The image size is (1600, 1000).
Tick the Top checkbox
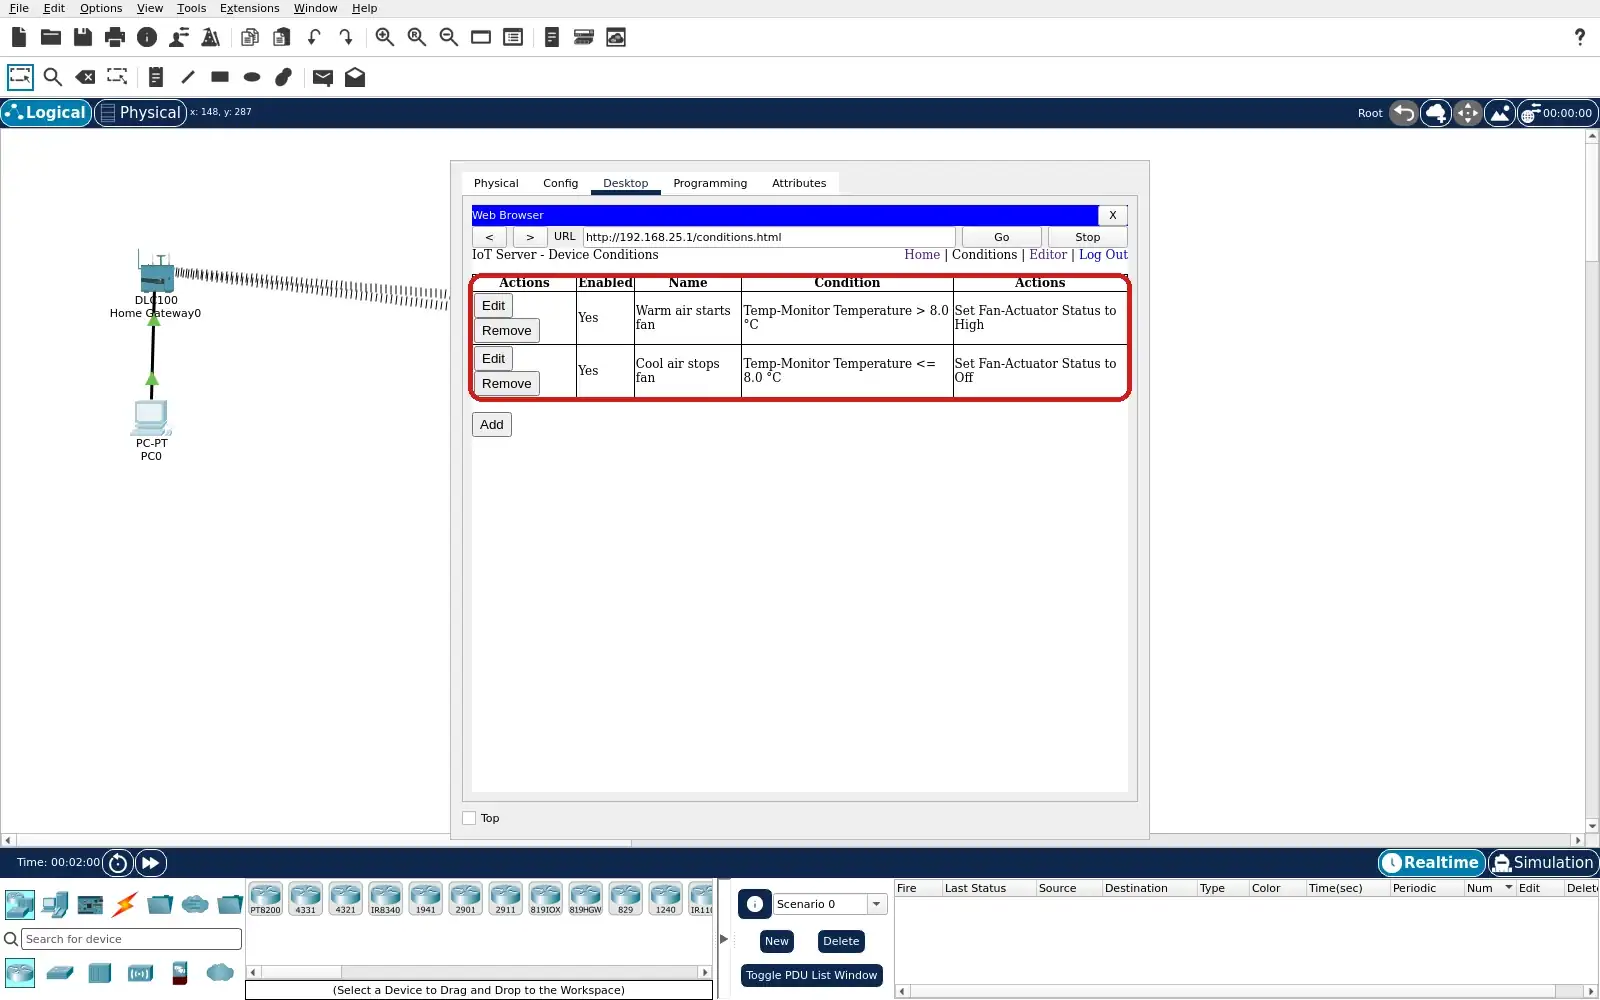[x=469, y=818]
